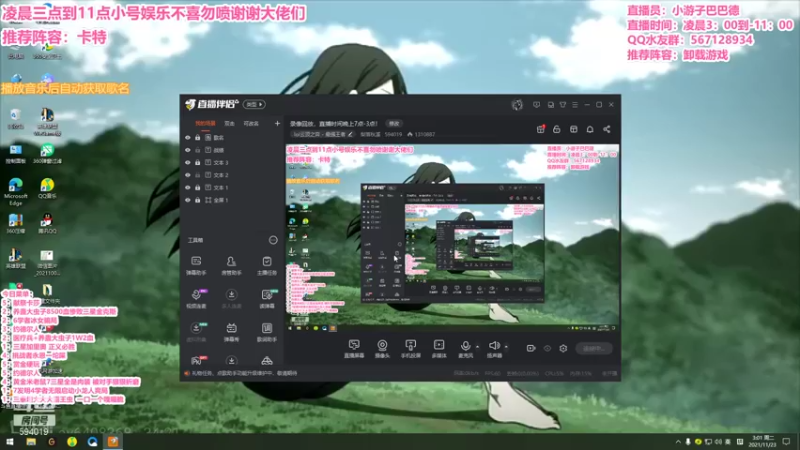Viewport: 800px width, 450px height.
Task: Open the notification bell icon
Action: 590,129
